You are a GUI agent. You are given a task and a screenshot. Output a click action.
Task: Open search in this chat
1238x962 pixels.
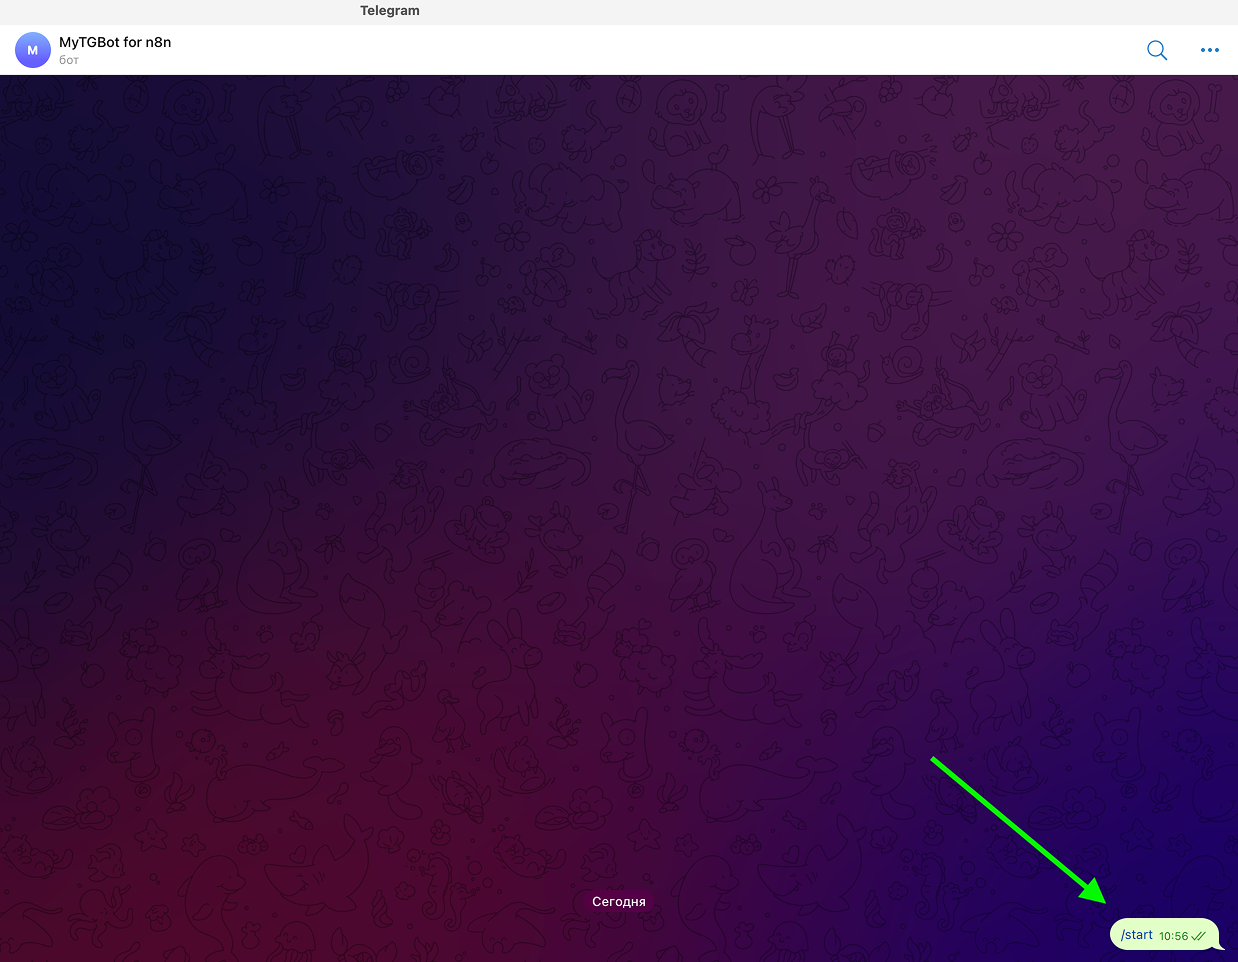tap(1156, 50)
